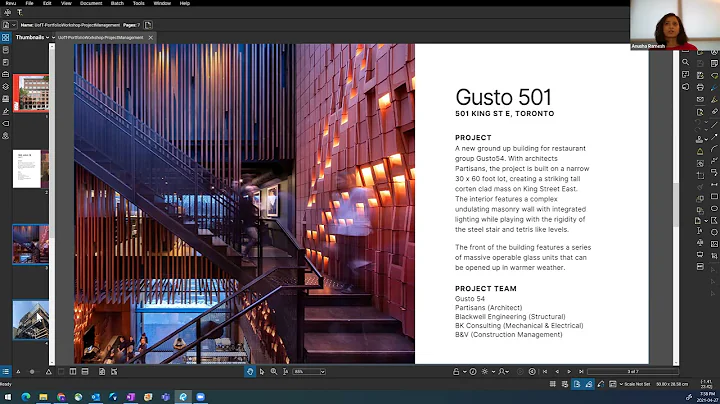Go to the next page arrow
Image resolution: width=720 pixels, height=404 pixels.
click(569, 371)
